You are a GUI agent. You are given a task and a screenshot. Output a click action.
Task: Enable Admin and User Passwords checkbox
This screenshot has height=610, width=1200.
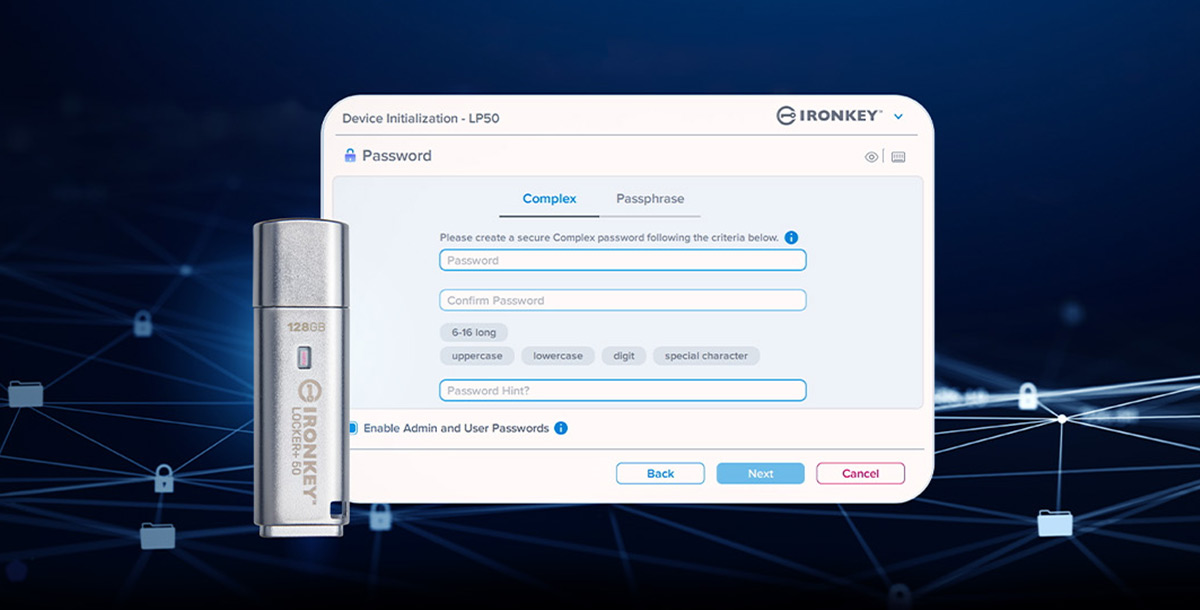[352, 428]
